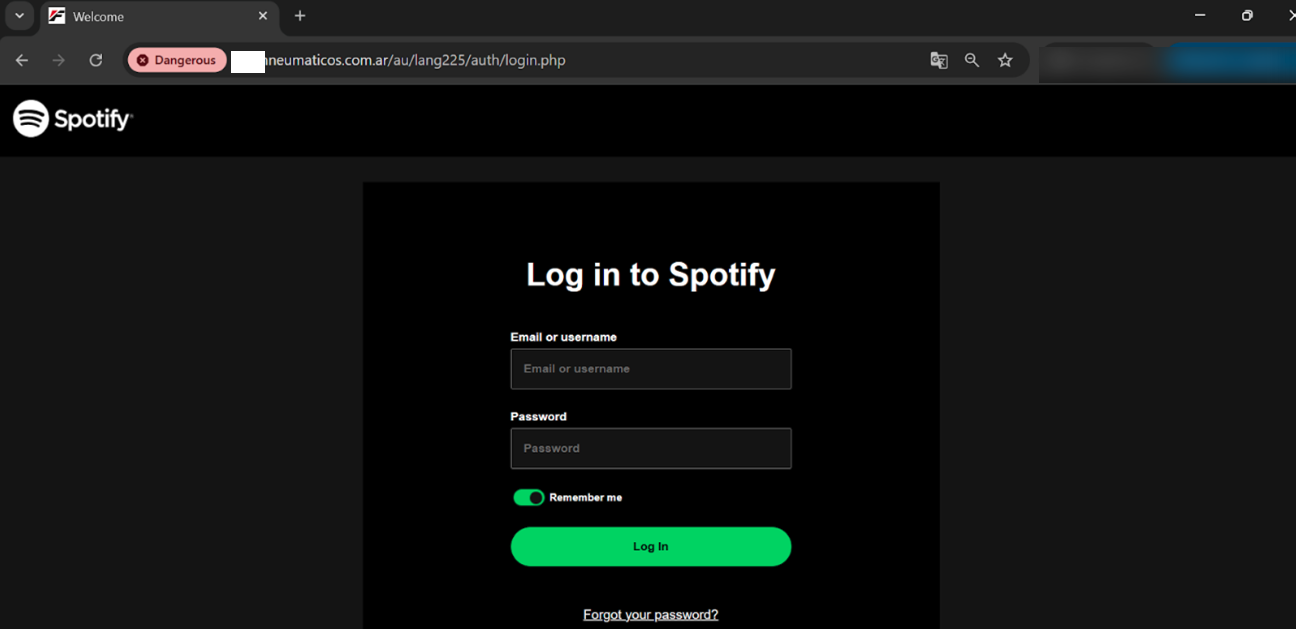Expand the tab search dropdown arrow

pos(19,16)
